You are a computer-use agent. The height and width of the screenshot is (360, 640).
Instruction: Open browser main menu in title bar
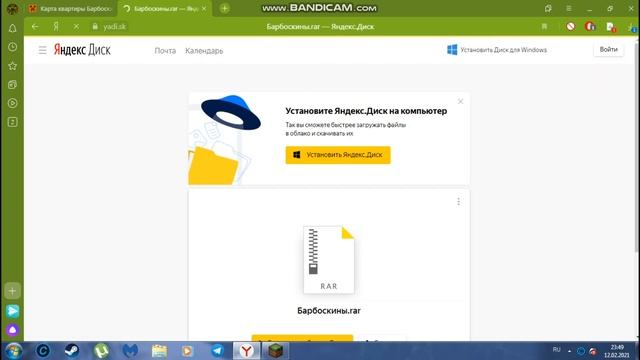tap(569, 9)
